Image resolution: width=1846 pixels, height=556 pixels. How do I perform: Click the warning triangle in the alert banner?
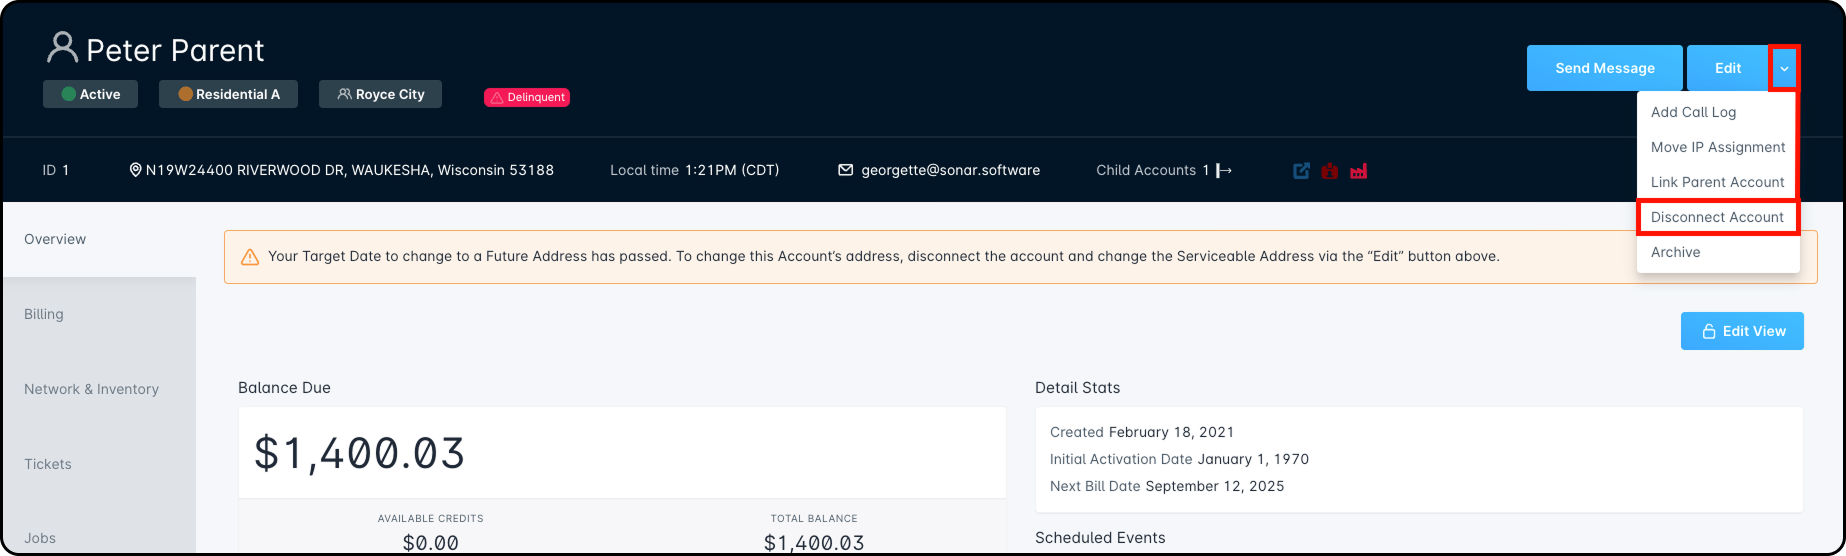point(250,257)
